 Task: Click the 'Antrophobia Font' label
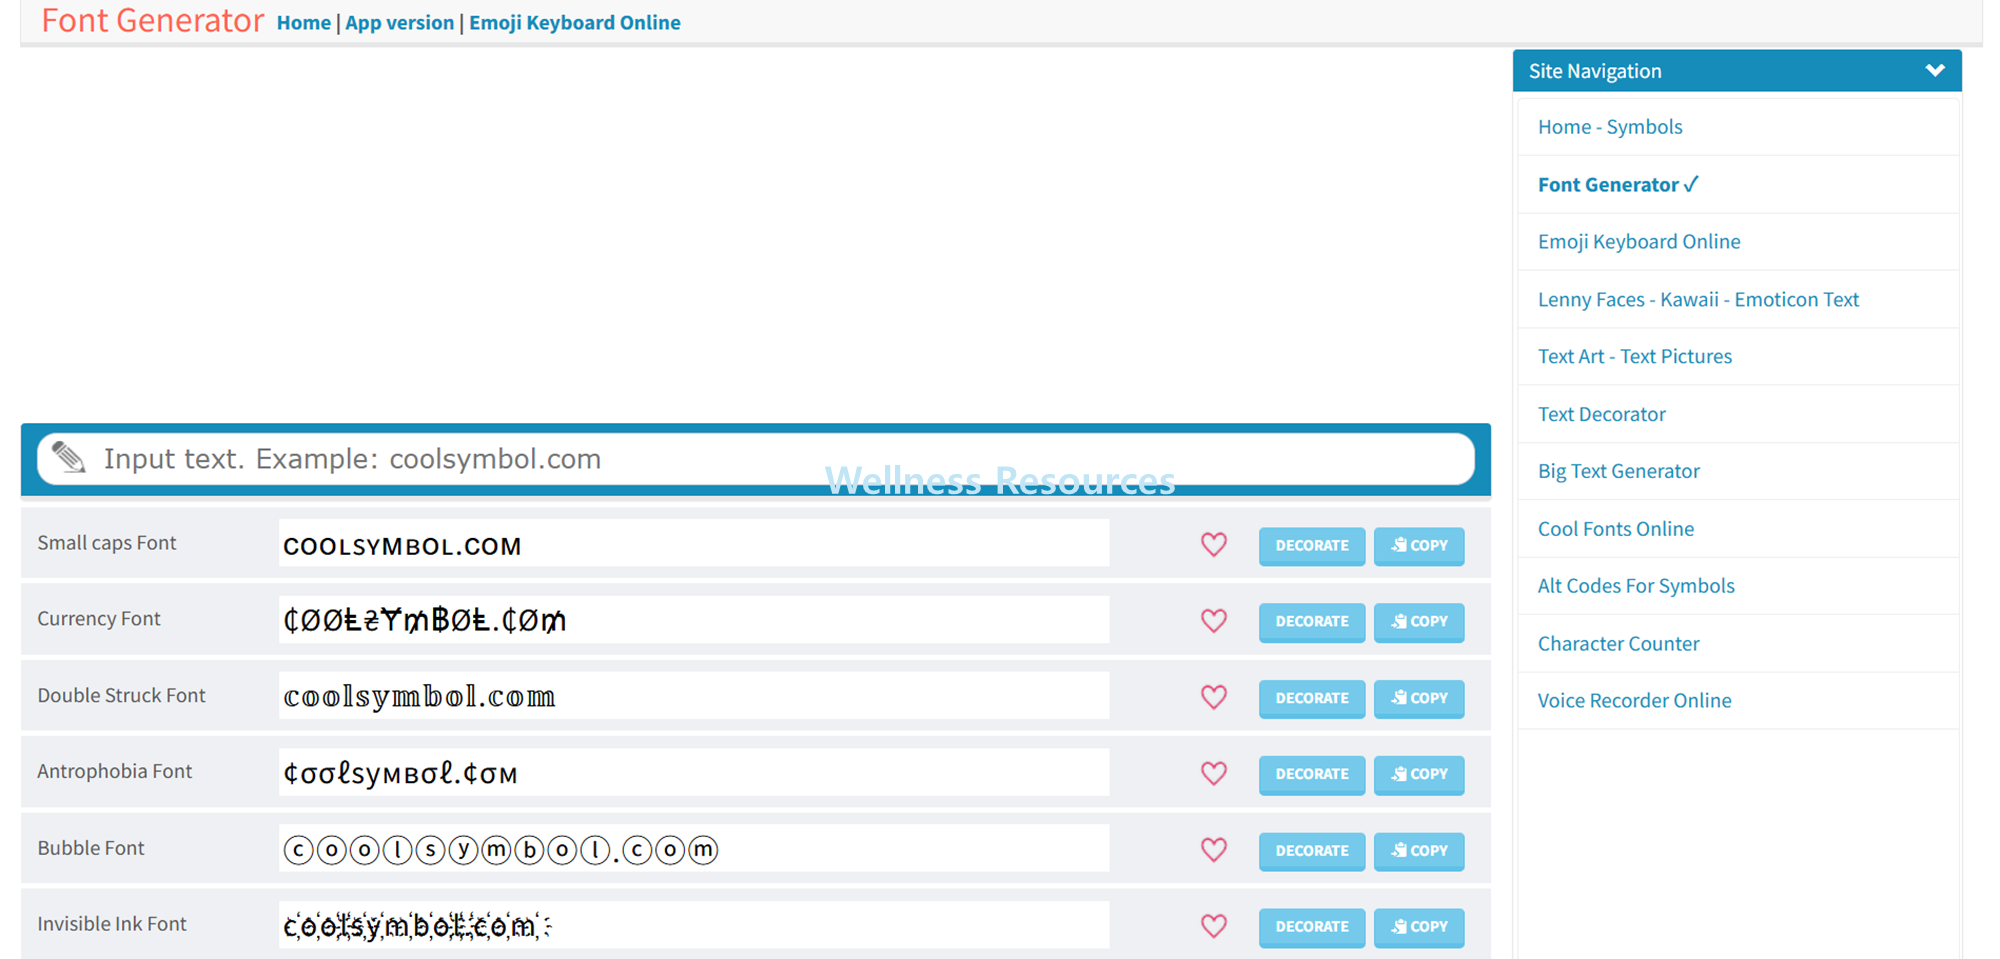click(115, 772)
